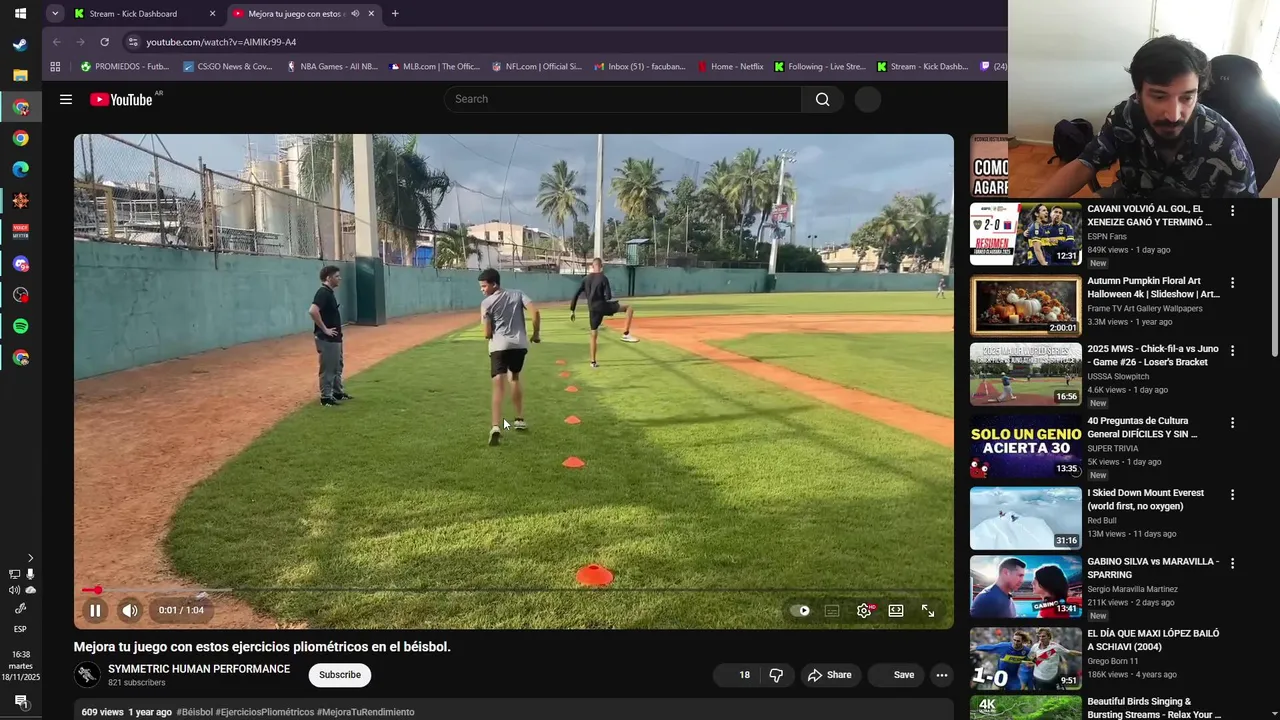This screenshot has width=1280, height=720.
Task: Open site info icon in address bar
Action: [133, 42]
